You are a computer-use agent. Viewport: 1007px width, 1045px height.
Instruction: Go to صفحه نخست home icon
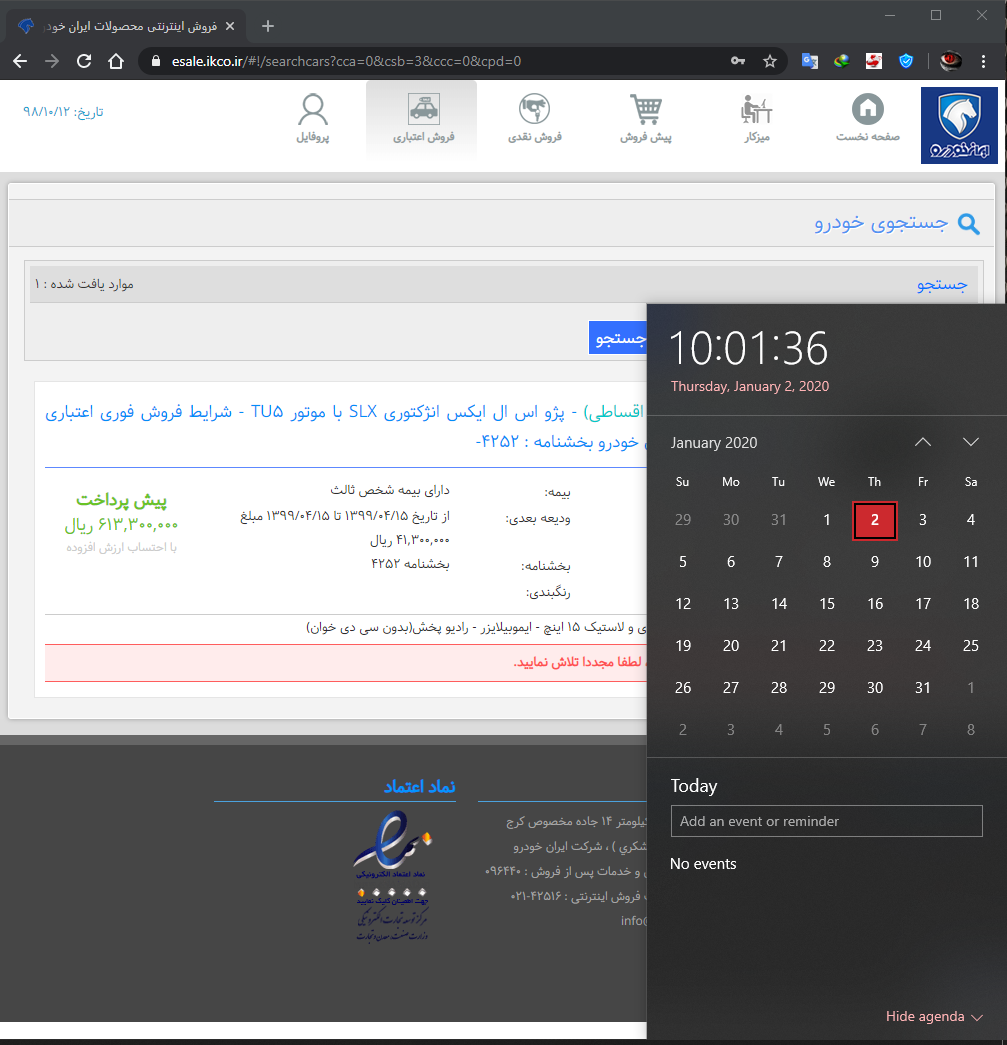[x=868, y=119]
